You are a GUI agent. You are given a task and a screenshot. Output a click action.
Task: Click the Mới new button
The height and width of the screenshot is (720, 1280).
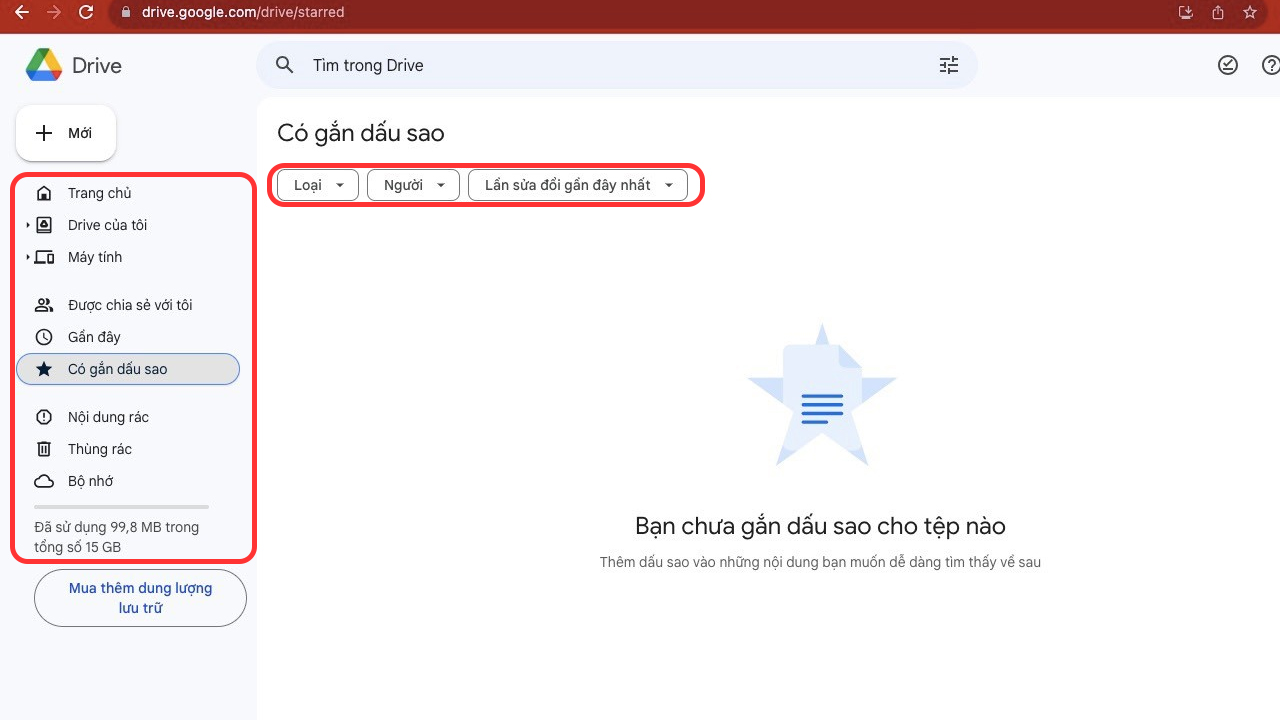[x=66, y=133]
